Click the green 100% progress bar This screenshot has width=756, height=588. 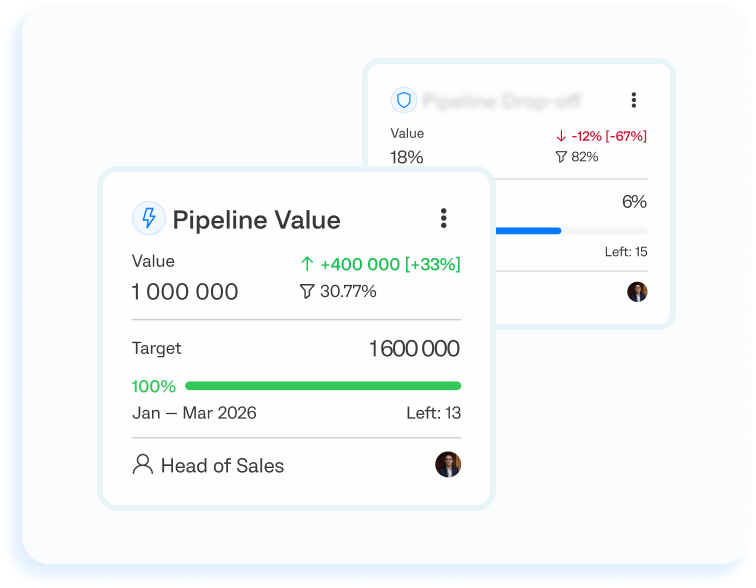pos(323,386)
